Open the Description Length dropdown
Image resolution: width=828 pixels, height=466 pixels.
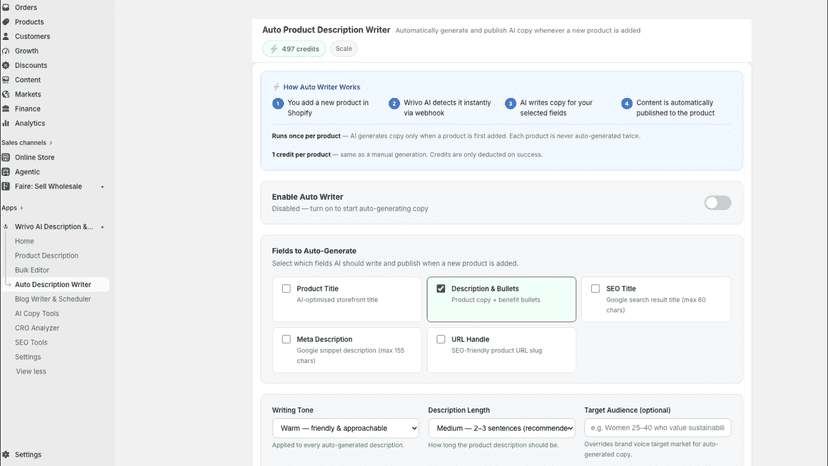(x=502, y=428)
